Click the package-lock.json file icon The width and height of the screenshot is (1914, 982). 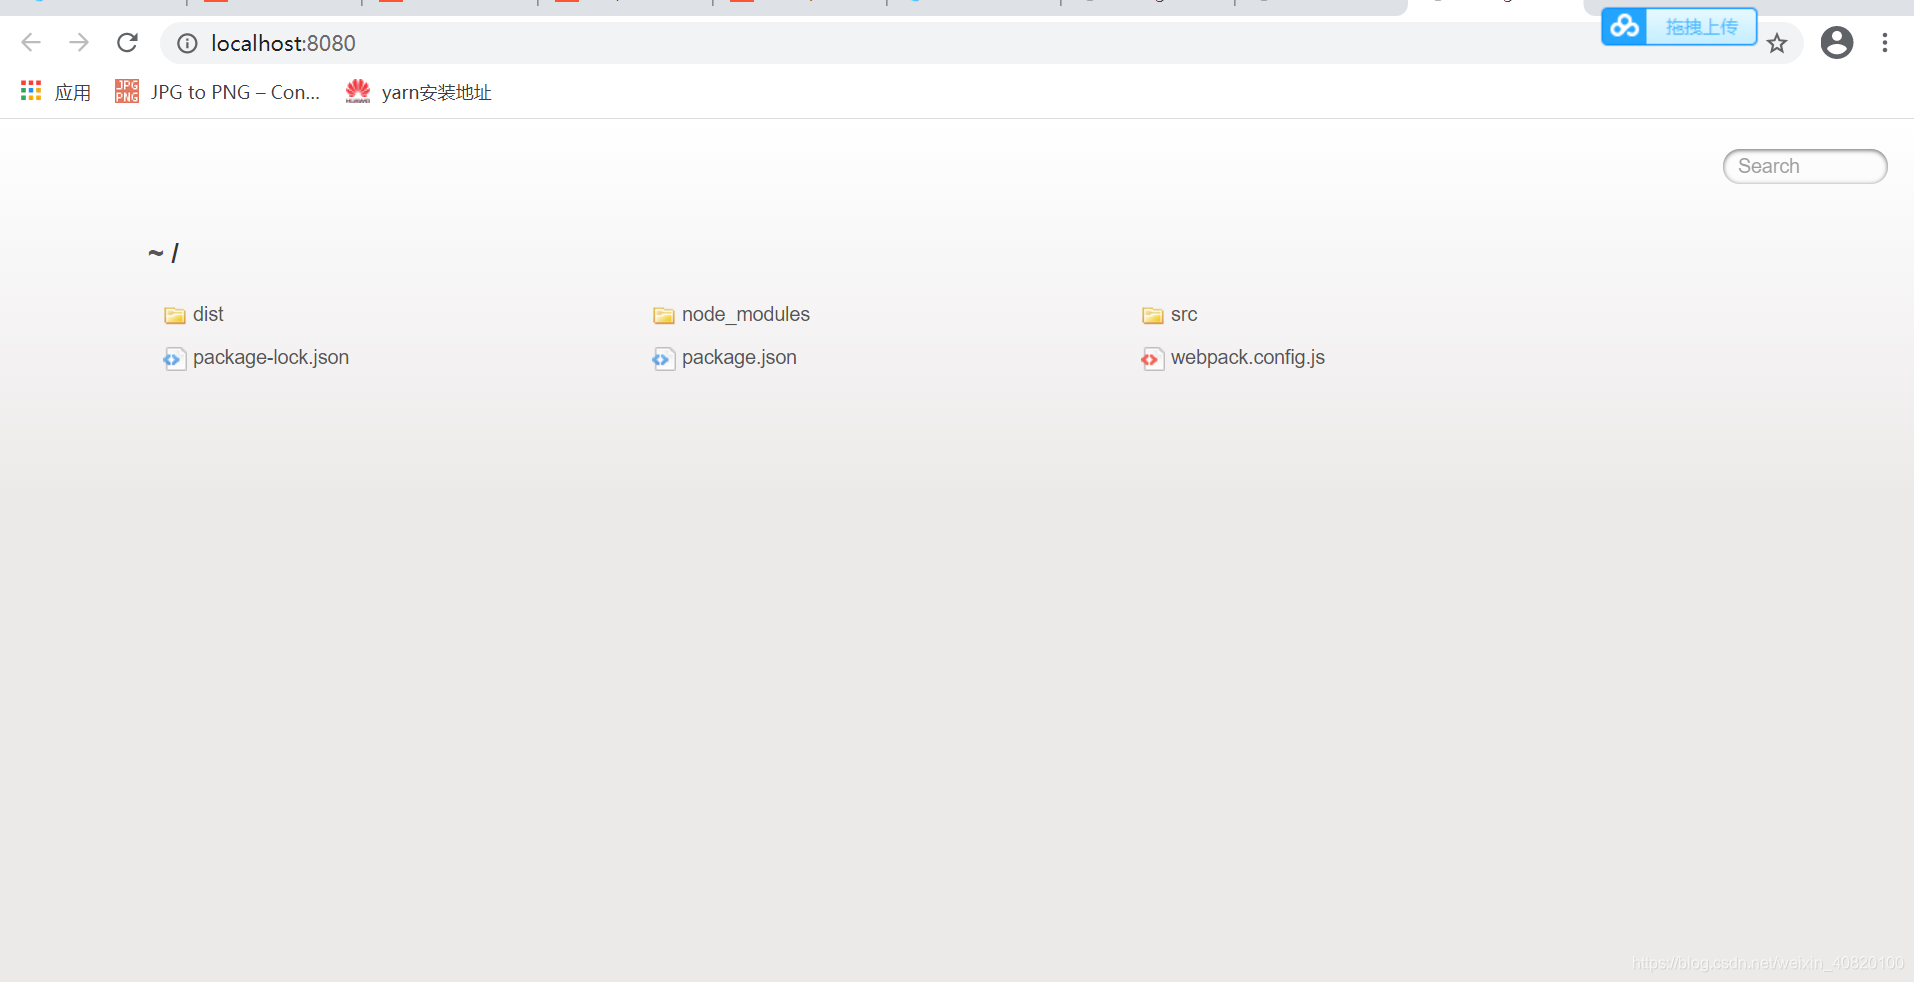174,358
